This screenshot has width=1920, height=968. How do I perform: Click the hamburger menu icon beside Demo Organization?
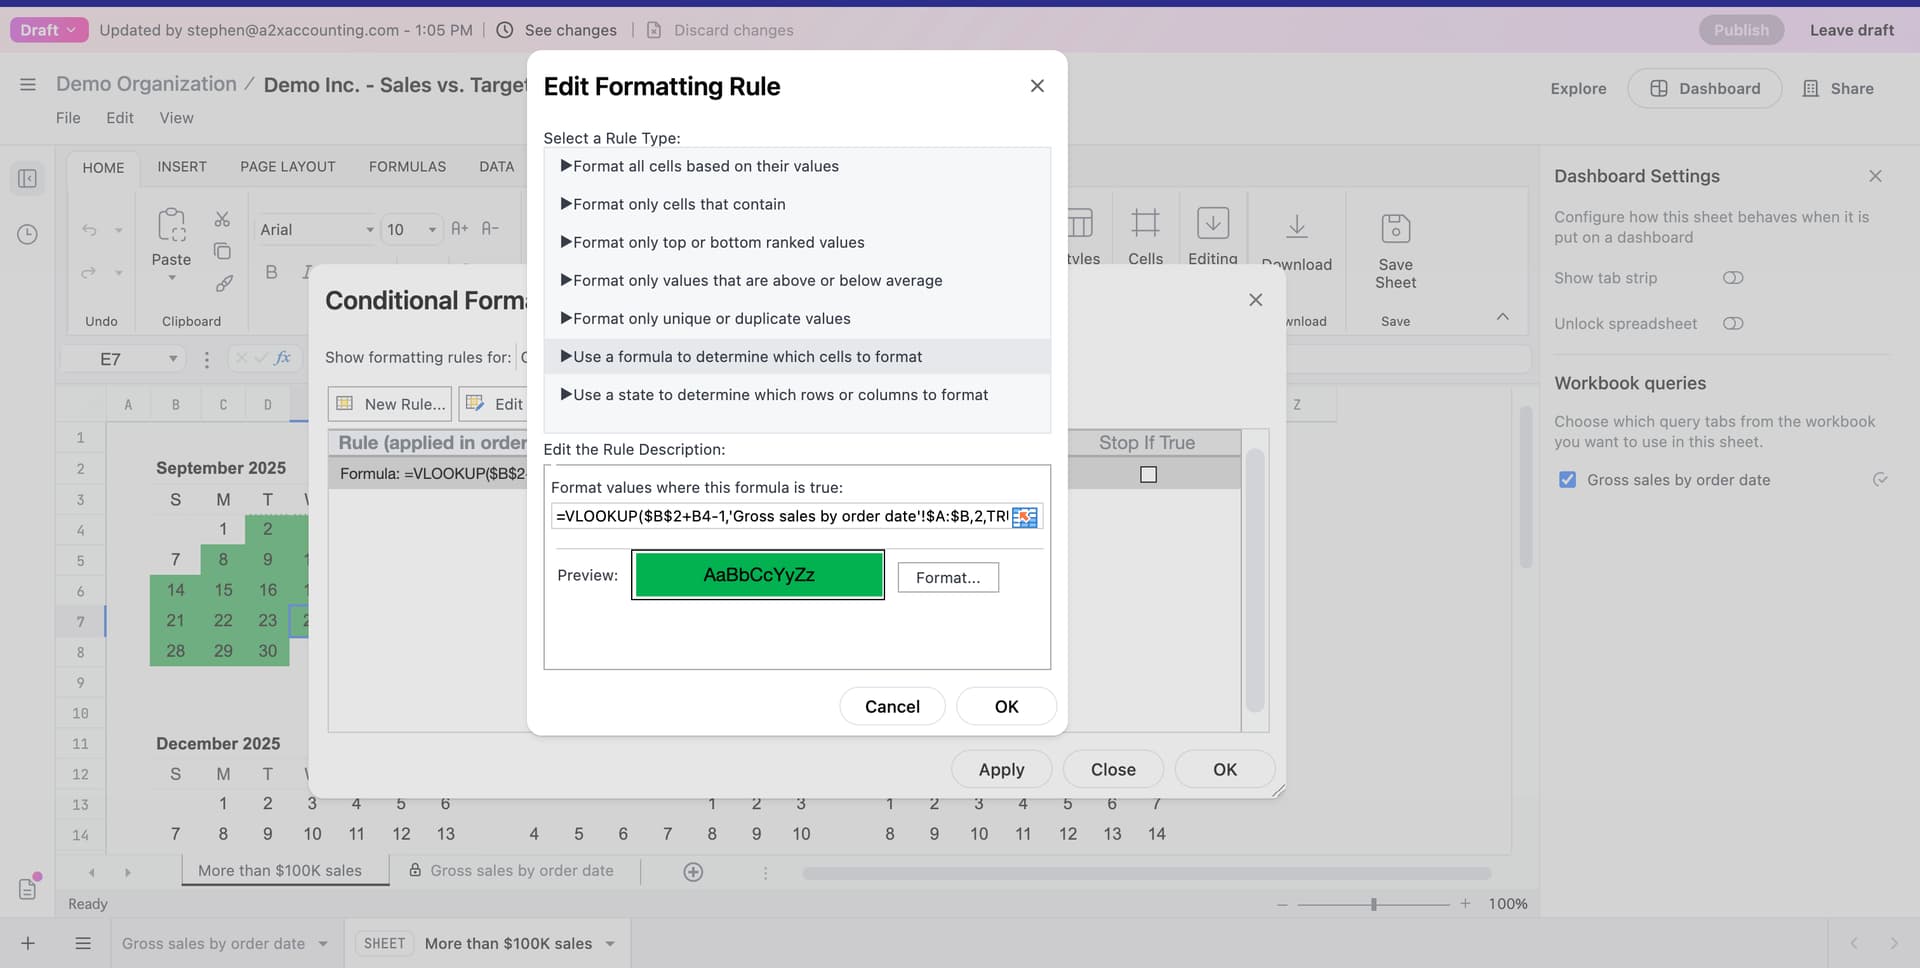point(28,85)
